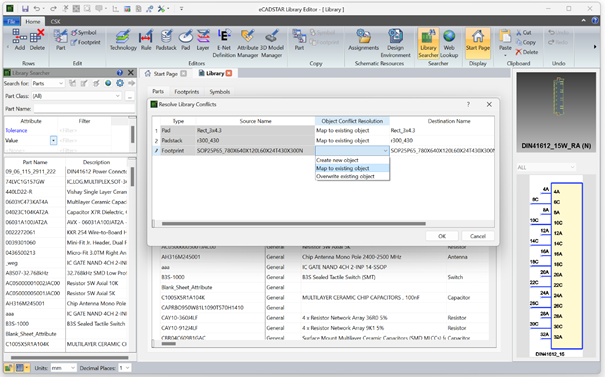Screen dimensions: 605x377
Task: Switch to the Start Page document tab
Action: tap(165, 73)
